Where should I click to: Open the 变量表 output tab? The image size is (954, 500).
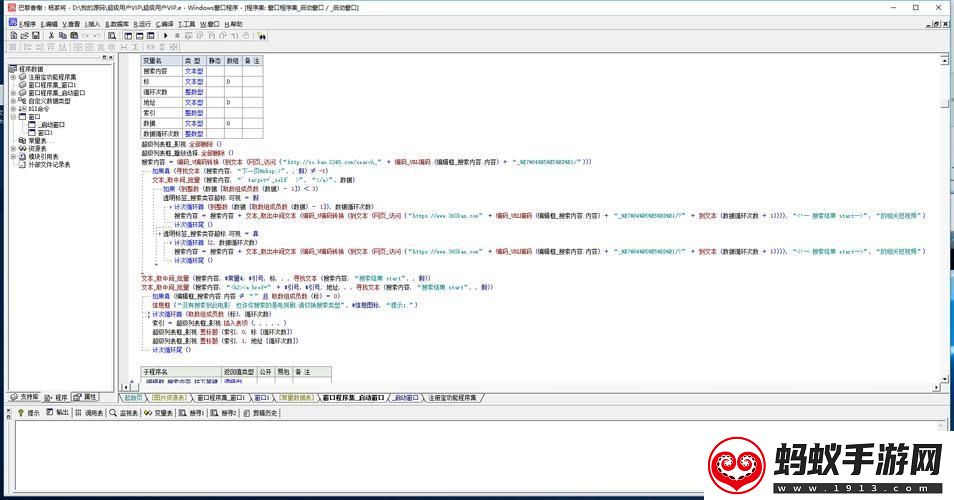(x=159, y=412)
